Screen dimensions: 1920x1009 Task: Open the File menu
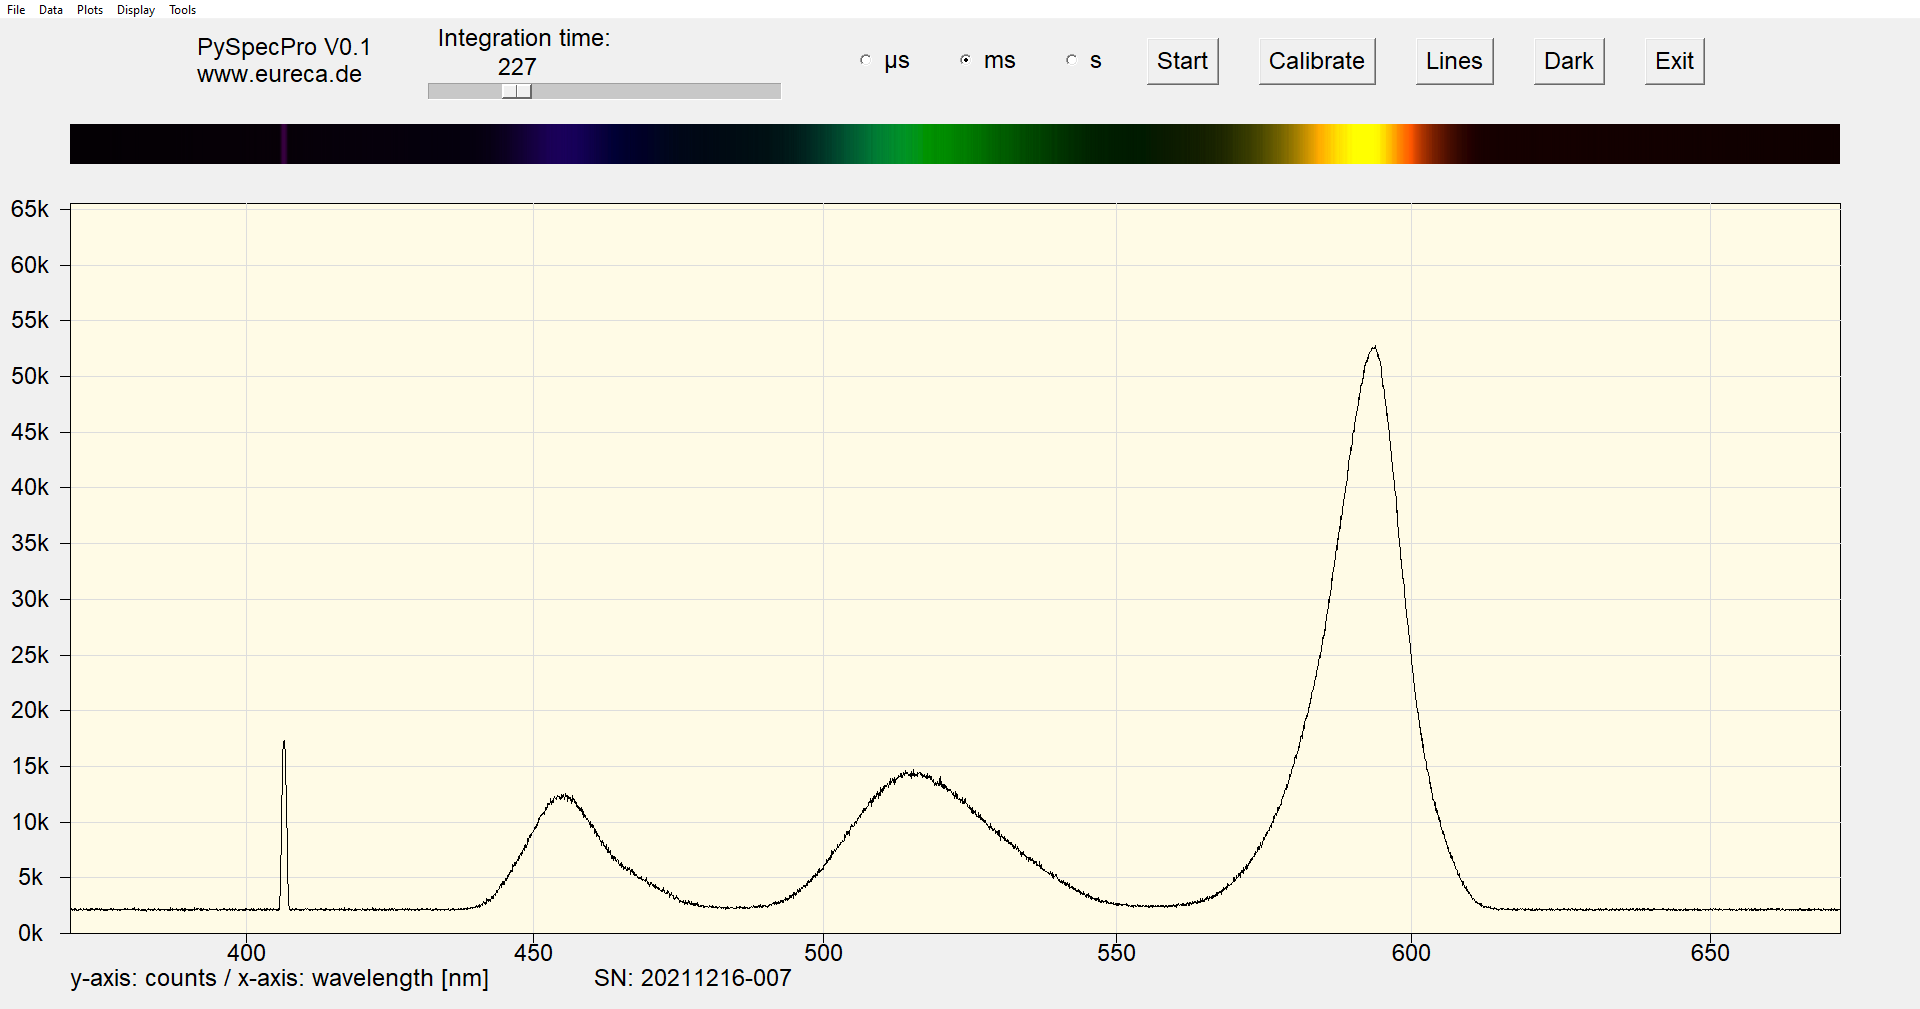click(16, 10)
